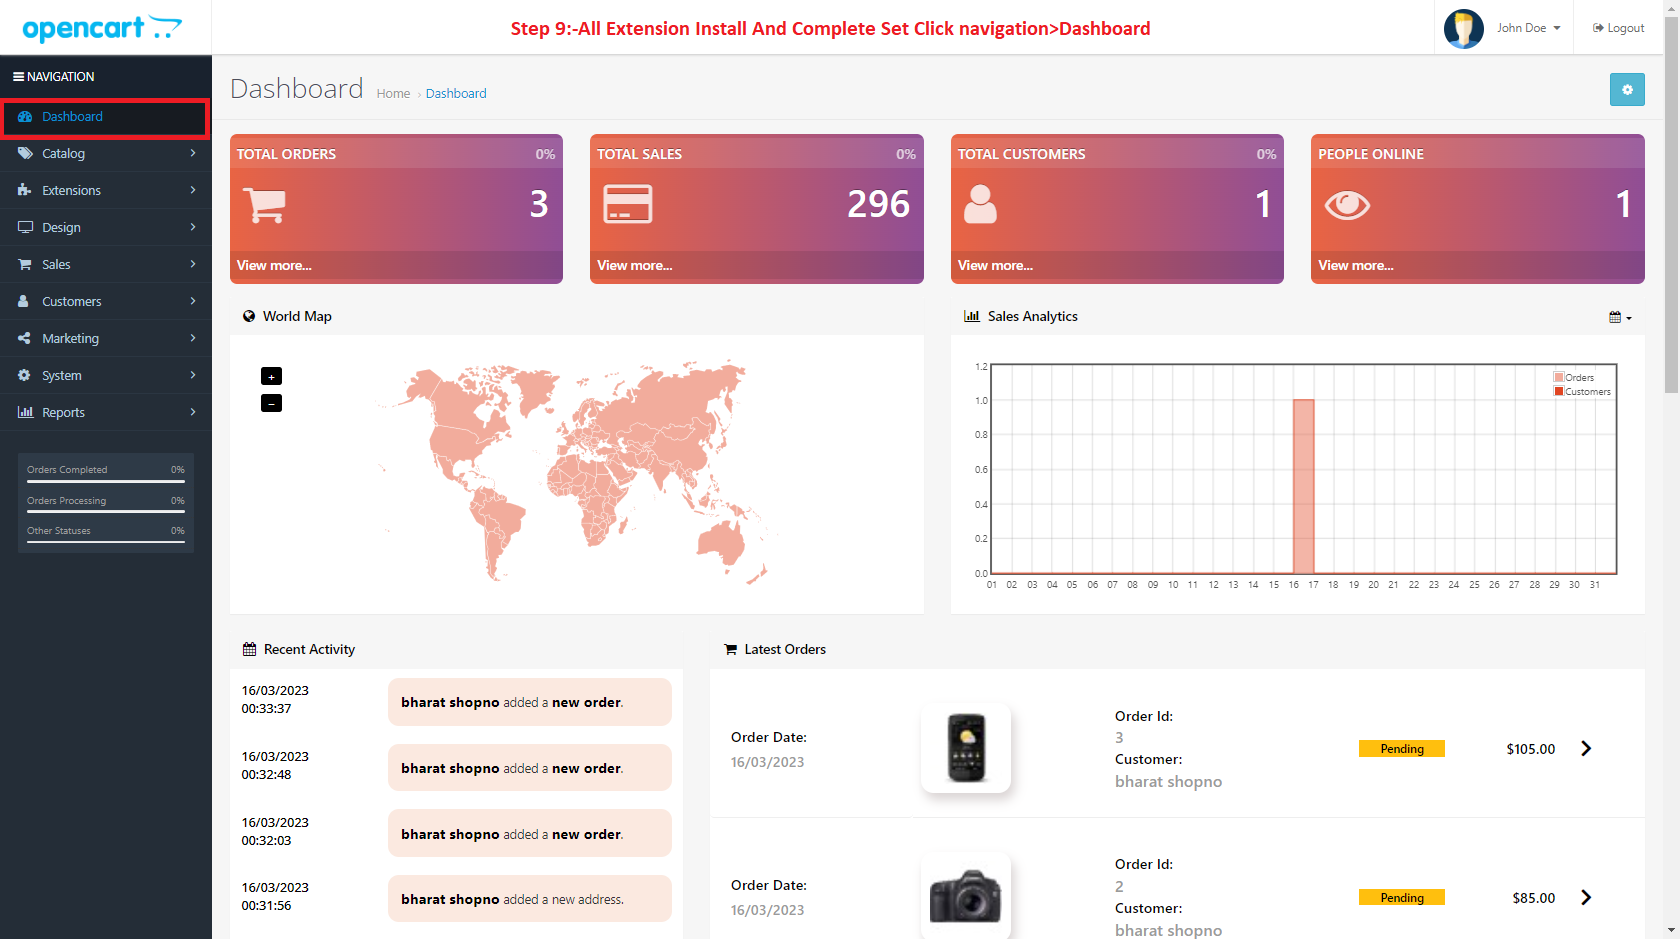Click the Total Sales credit card icon

click(x=627, y=205)
